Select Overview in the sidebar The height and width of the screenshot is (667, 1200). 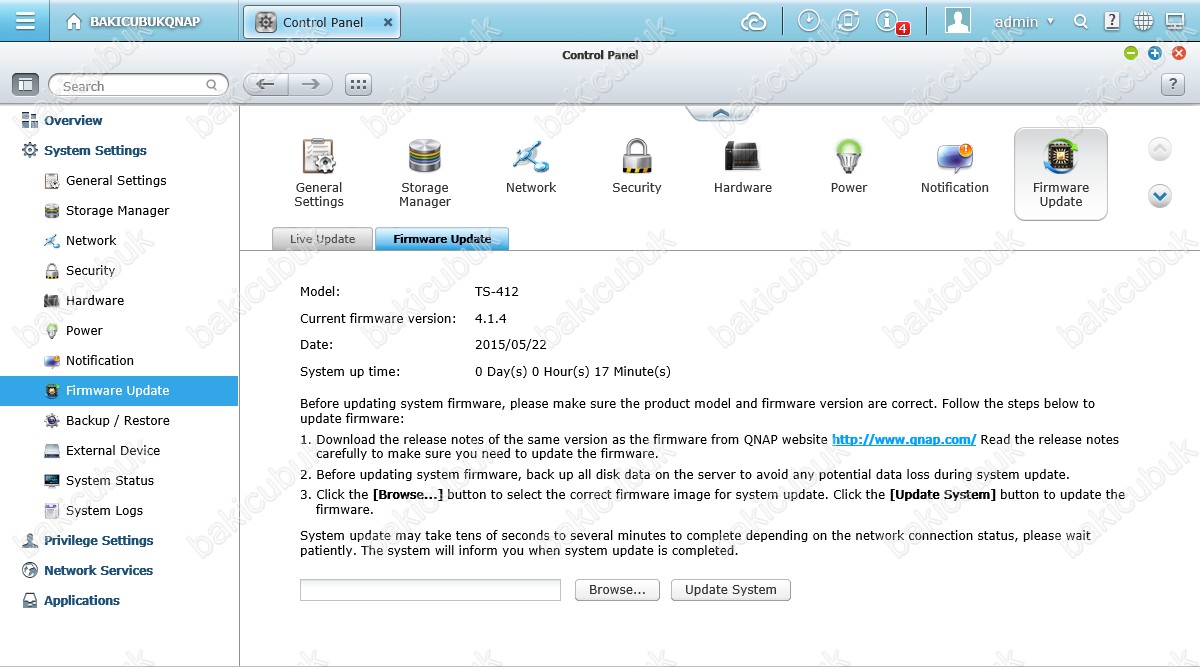(72, 120)
